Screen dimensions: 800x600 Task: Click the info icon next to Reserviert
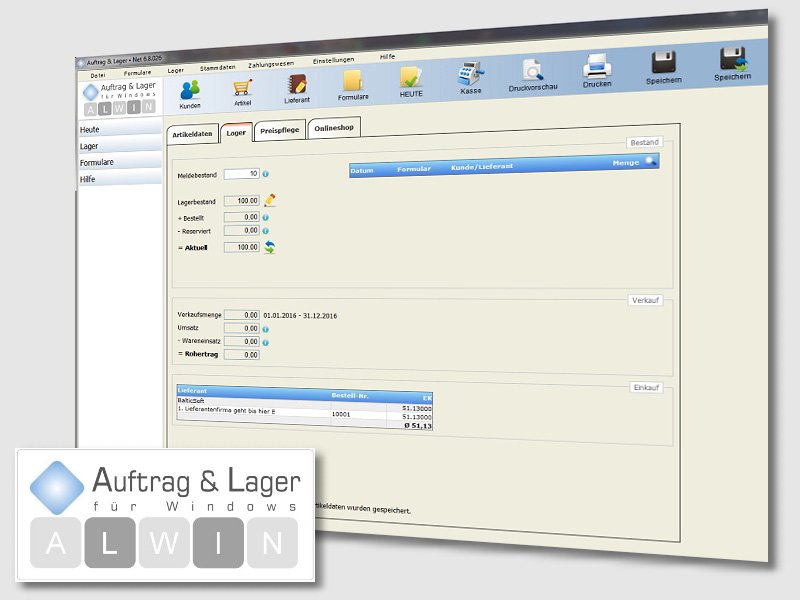click(265, 231)
